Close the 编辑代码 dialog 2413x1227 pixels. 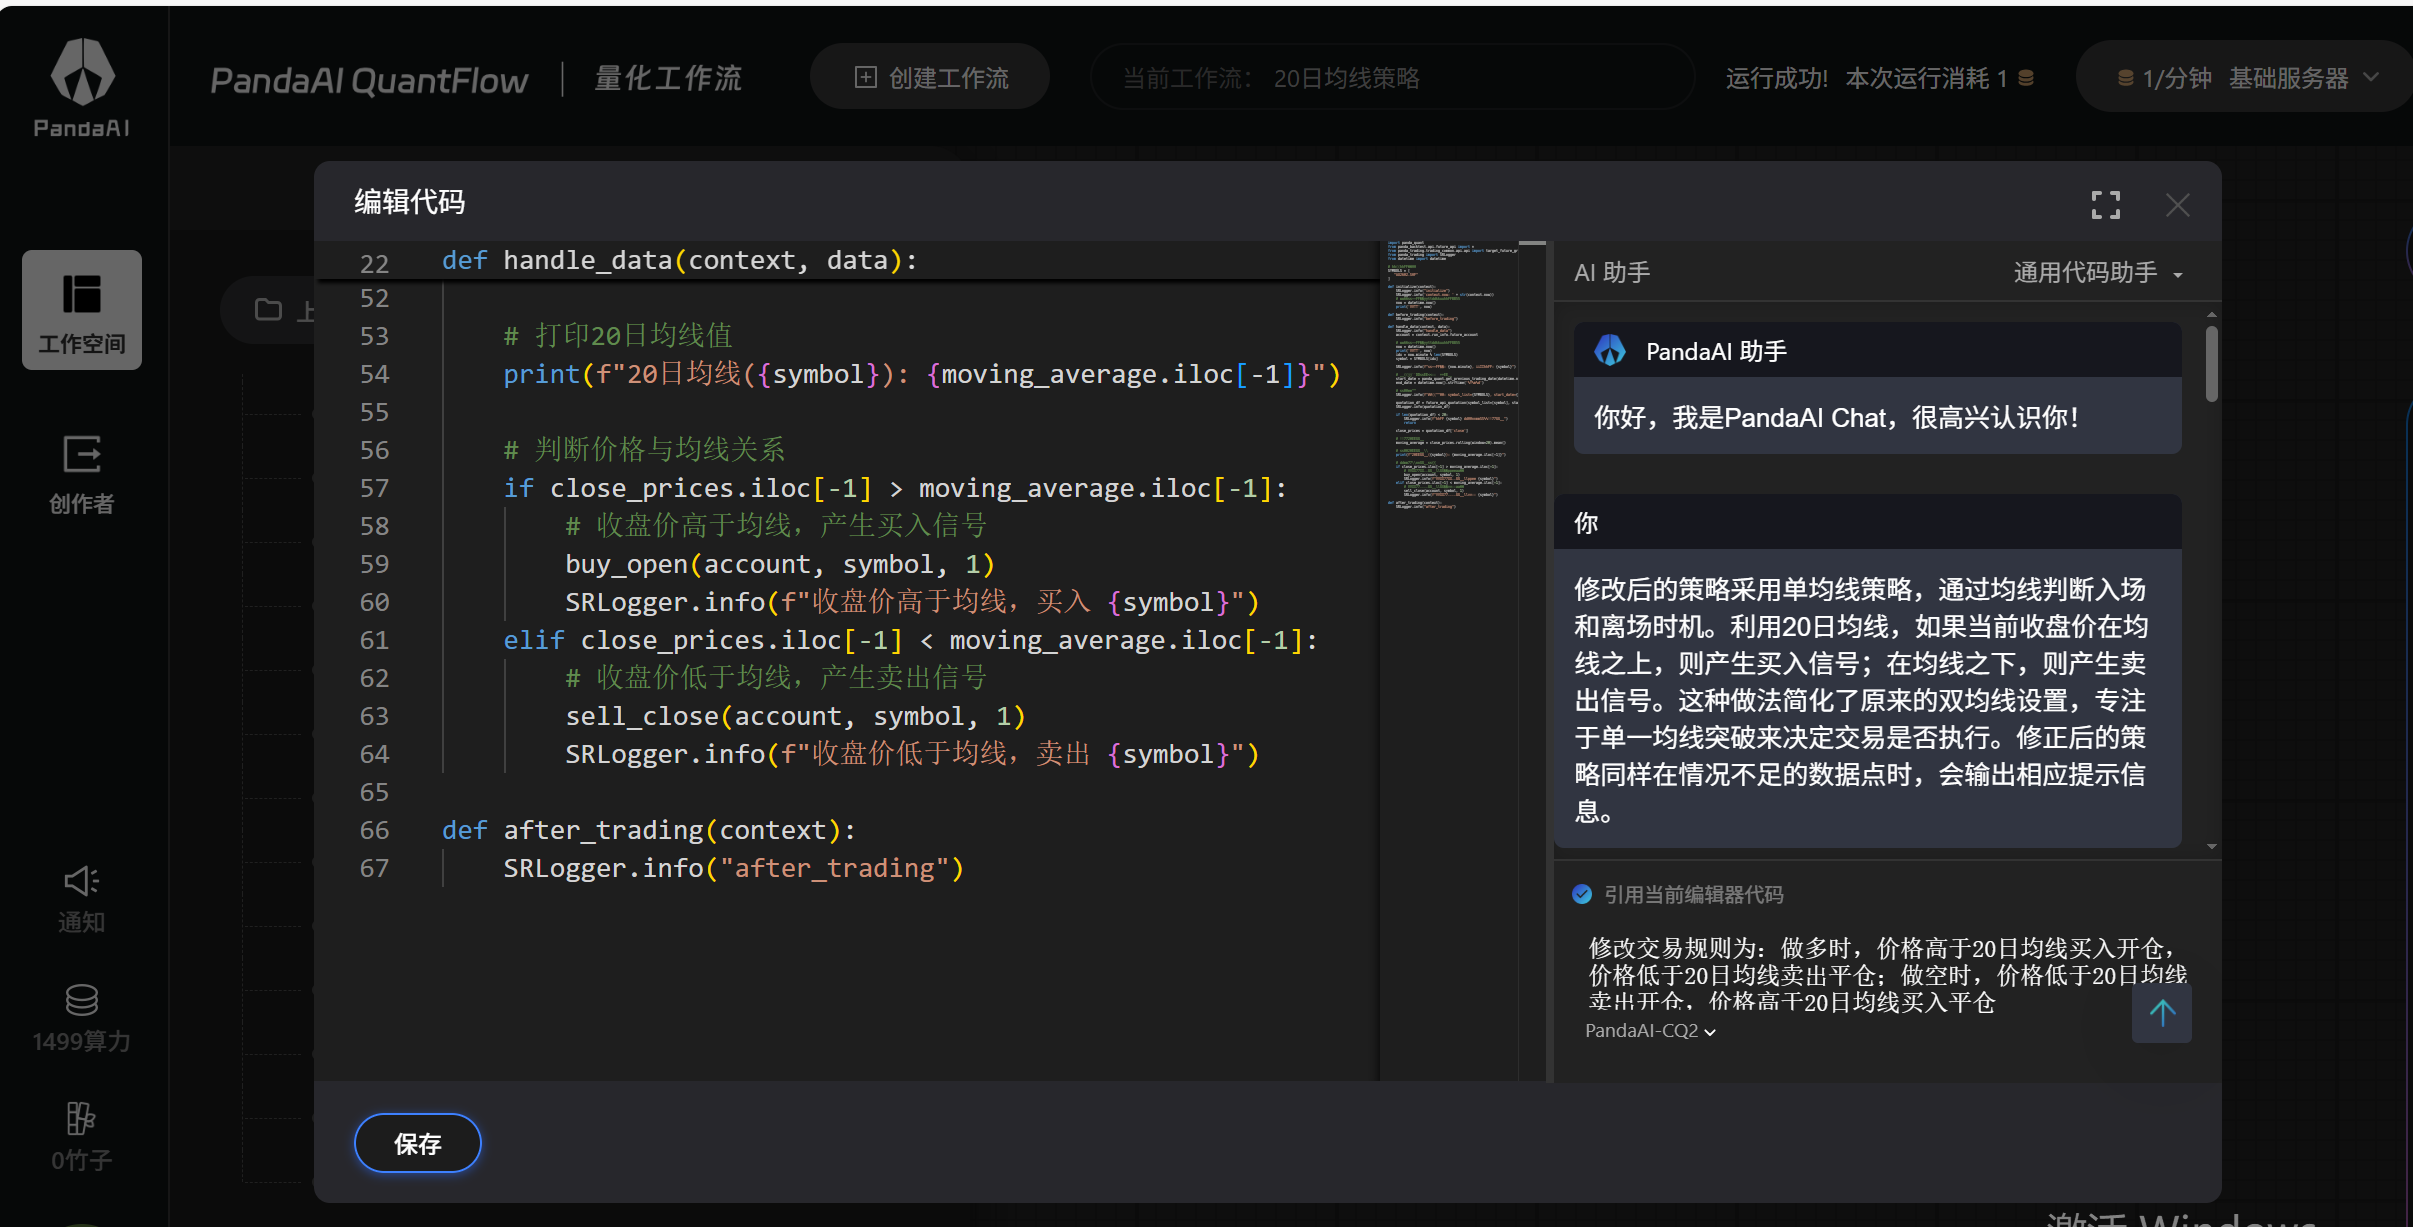[x=2177, y=205]
